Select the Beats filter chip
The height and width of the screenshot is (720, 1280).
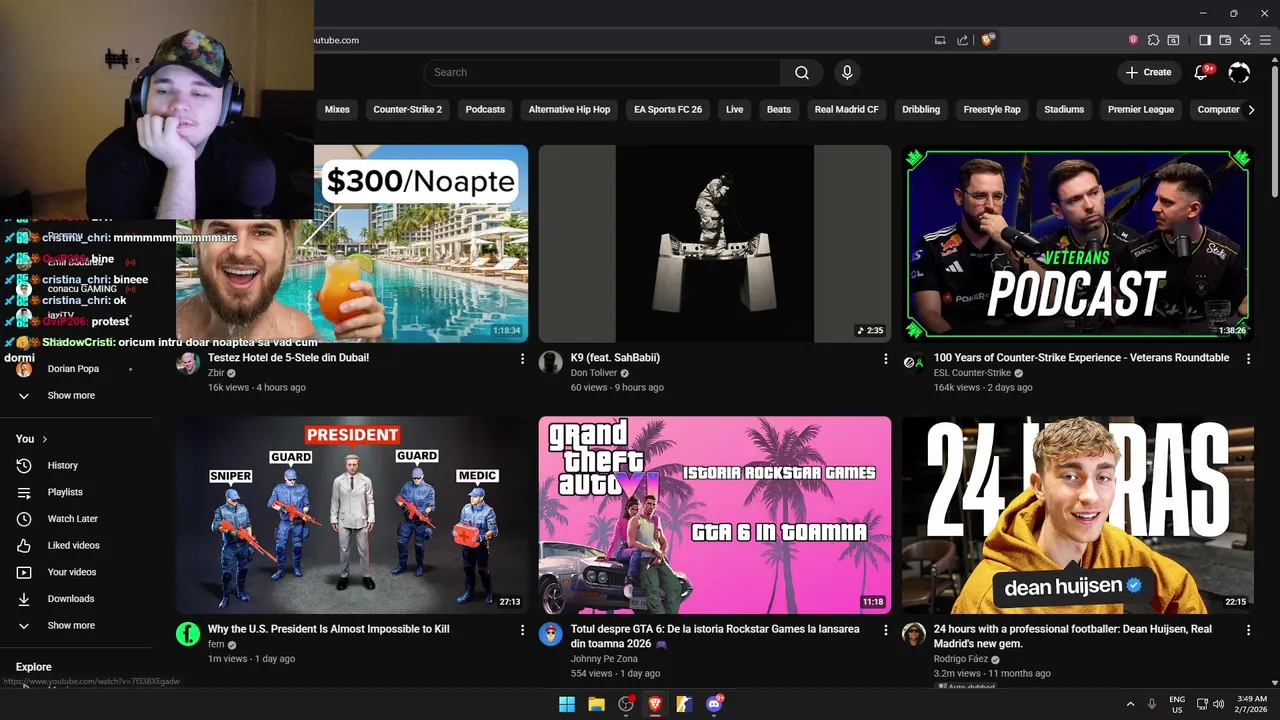click(x=779, y=109)
